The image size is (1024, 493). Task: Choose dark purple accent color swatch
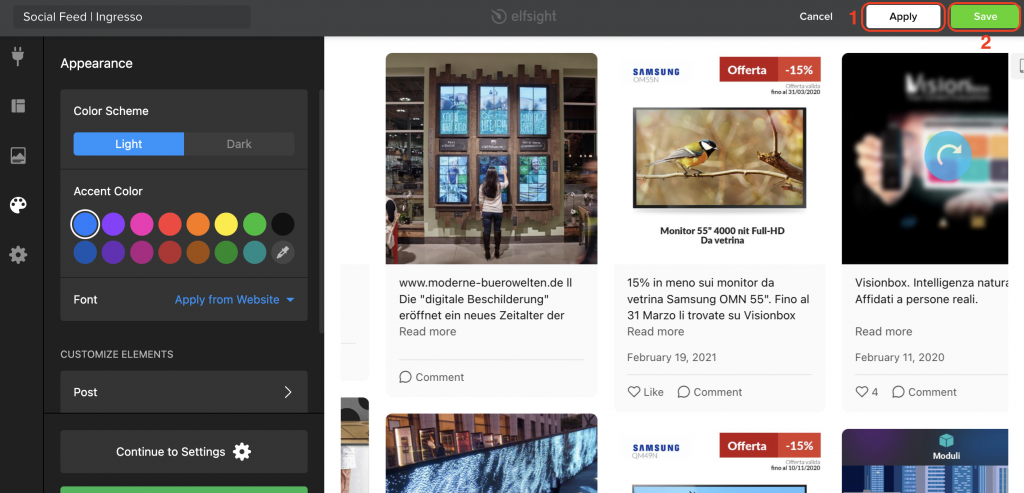point(113,253)
